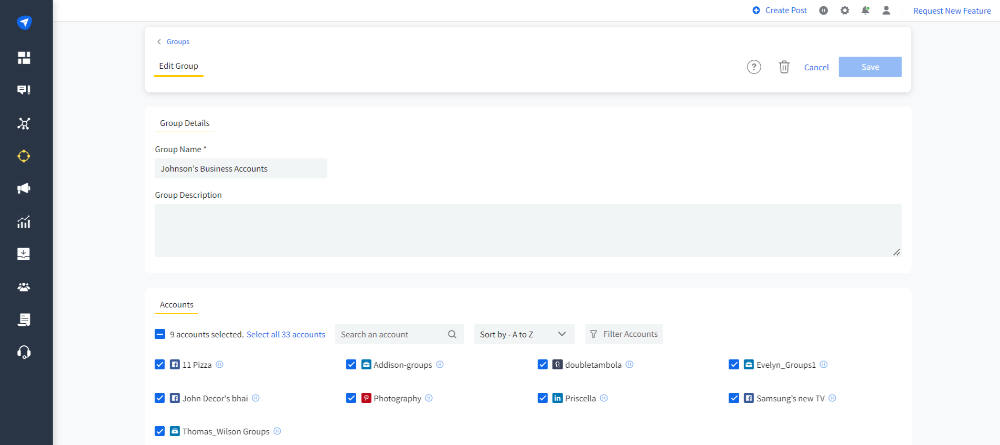Click info icon next to Photography
This screenshot has width=1000, height=445.
[429, 398]
